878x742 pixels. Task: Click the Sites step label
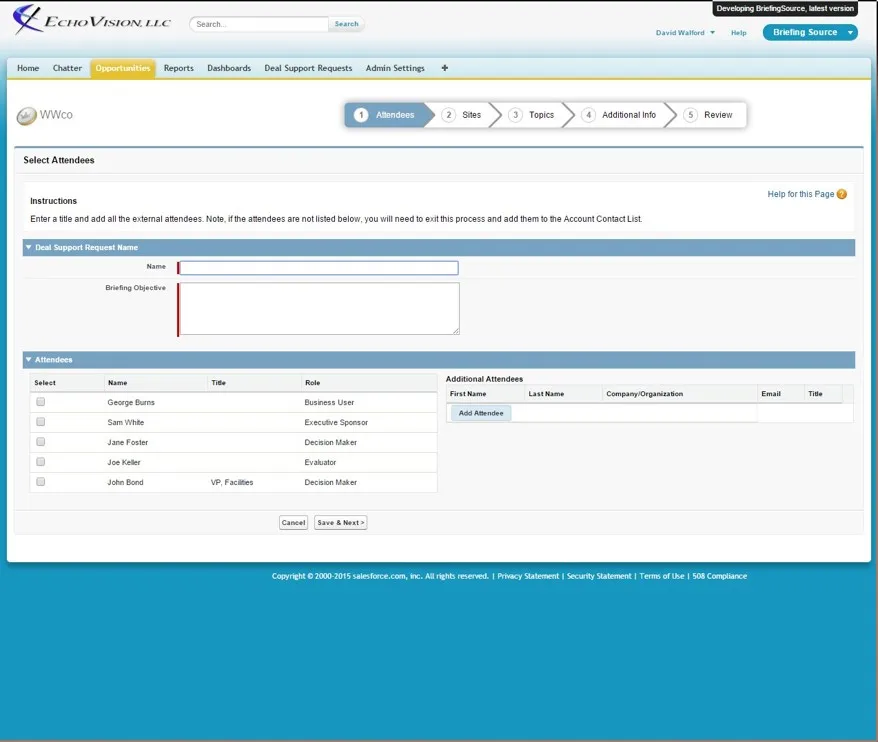click(471, 115)
